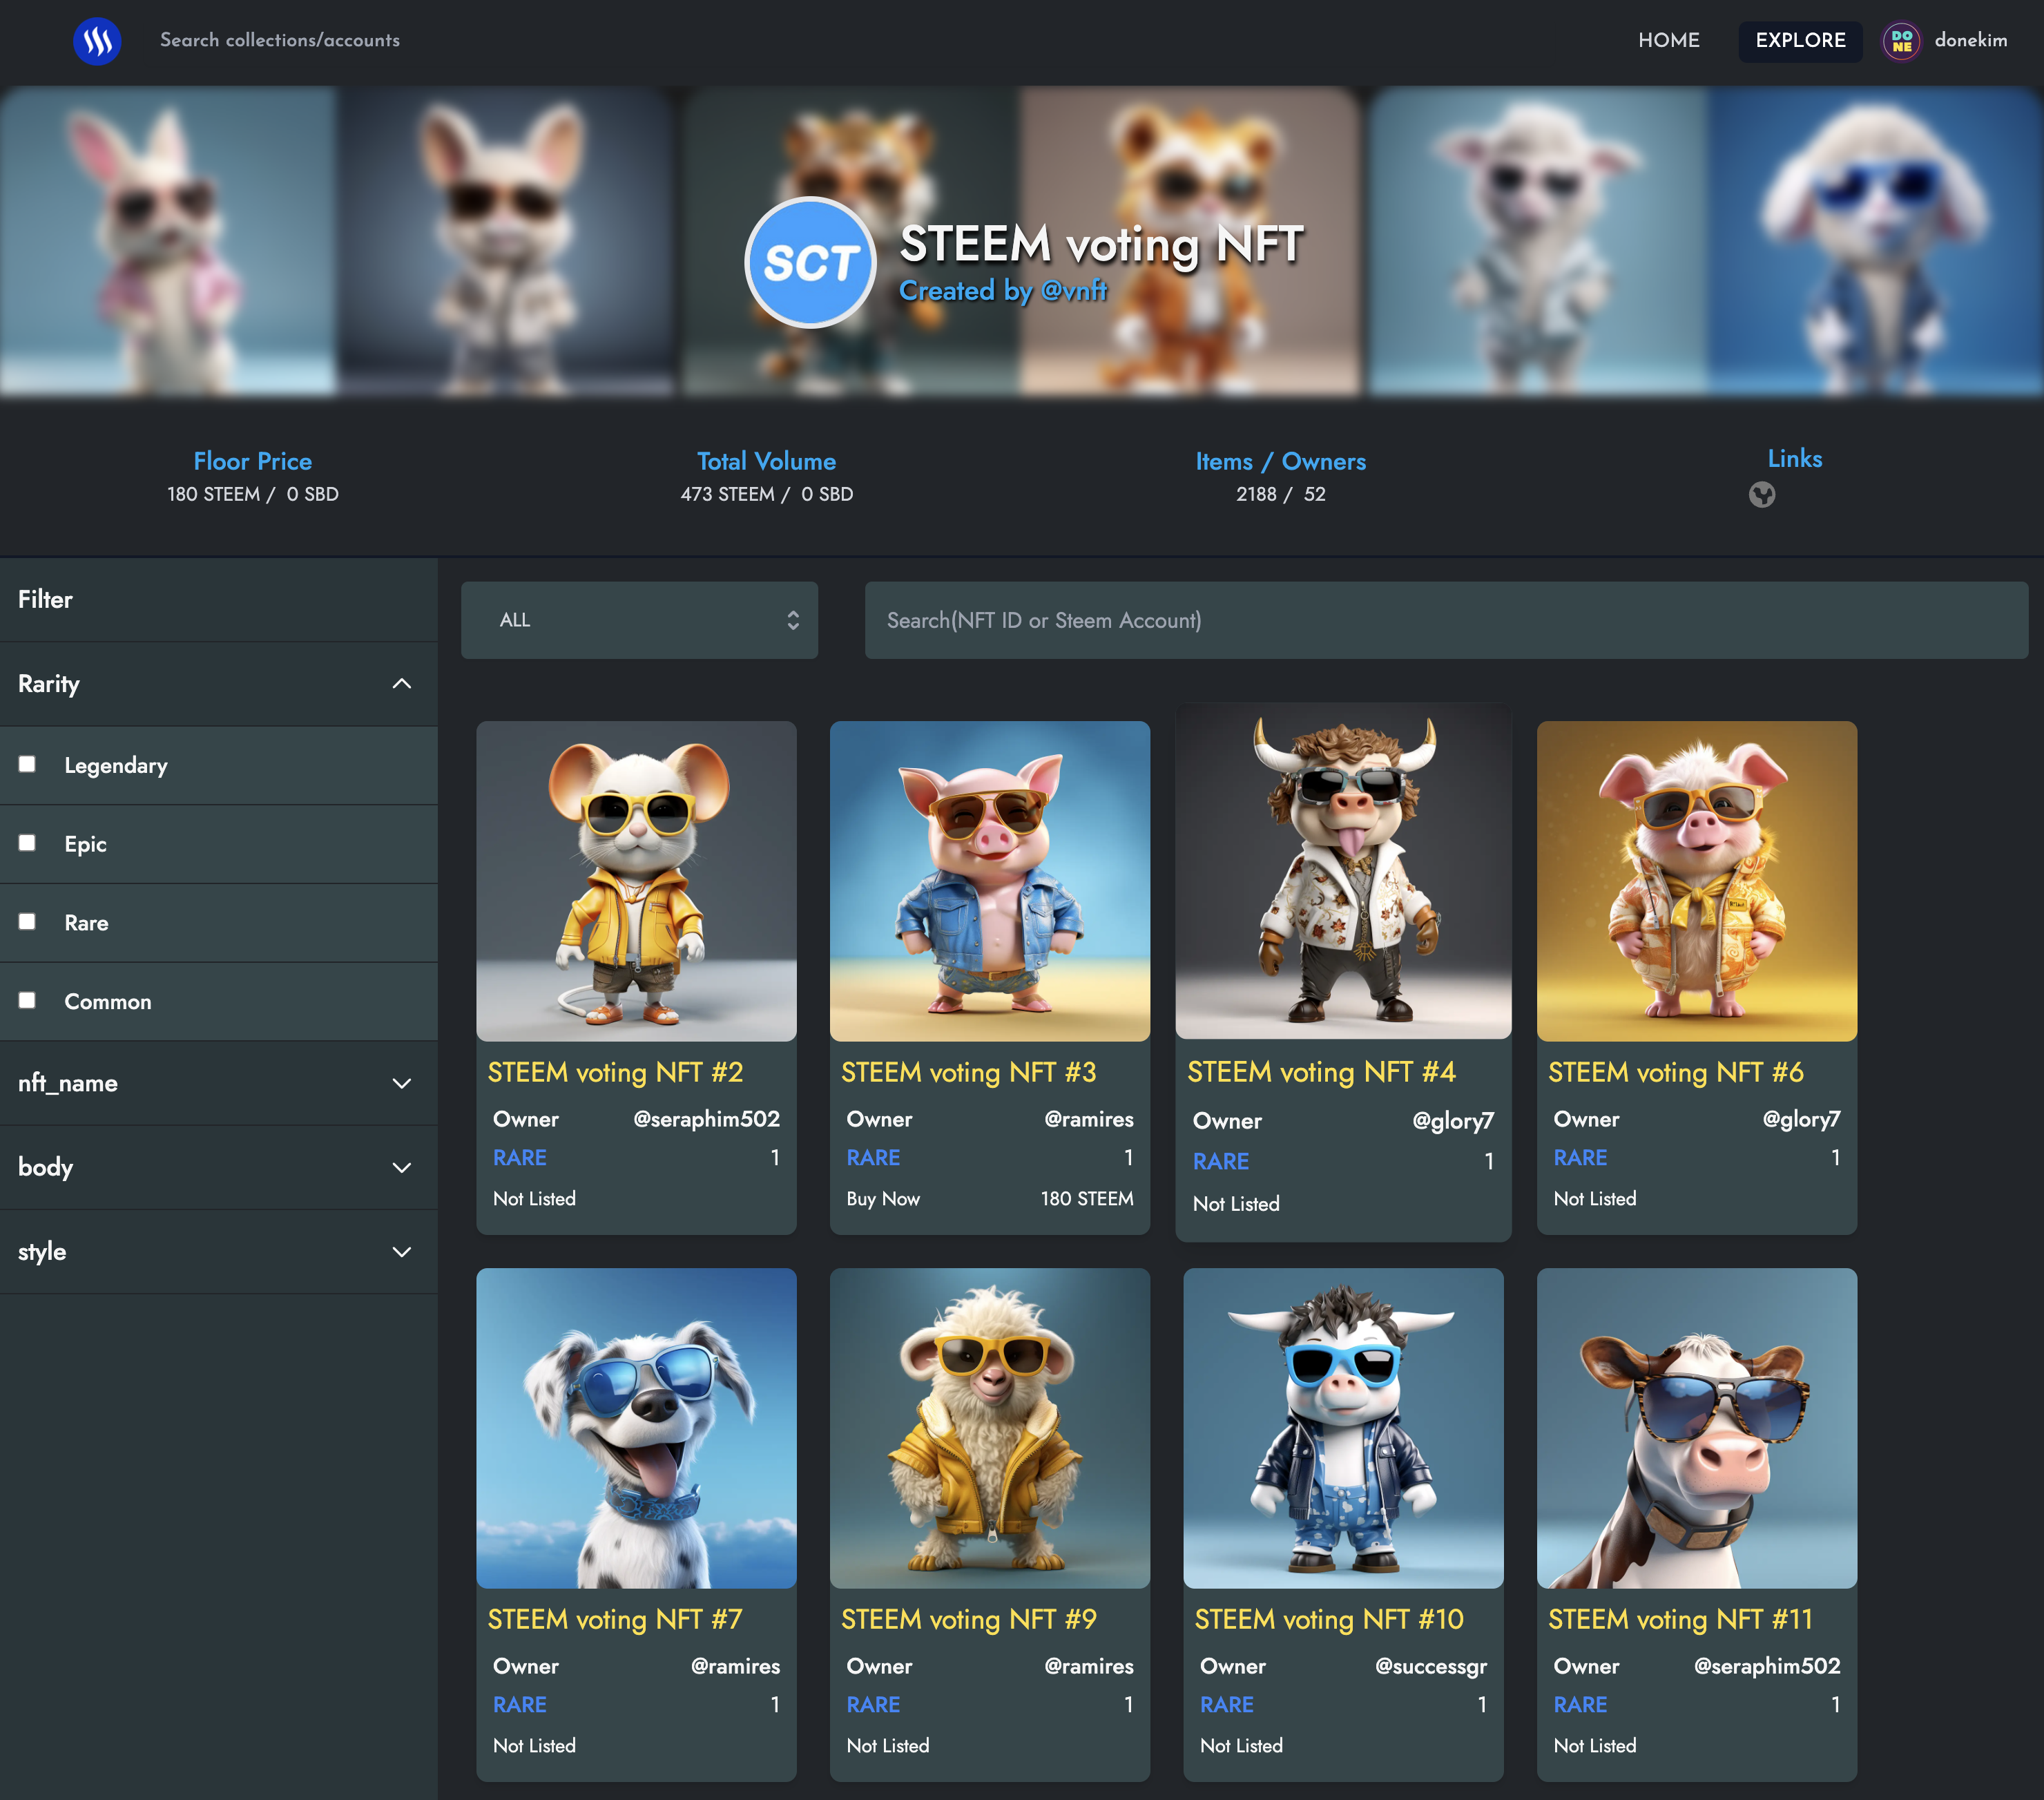2044x1800 pixels.
Task: Tick the Common rarity checkbox
Action: (28, 1000)
